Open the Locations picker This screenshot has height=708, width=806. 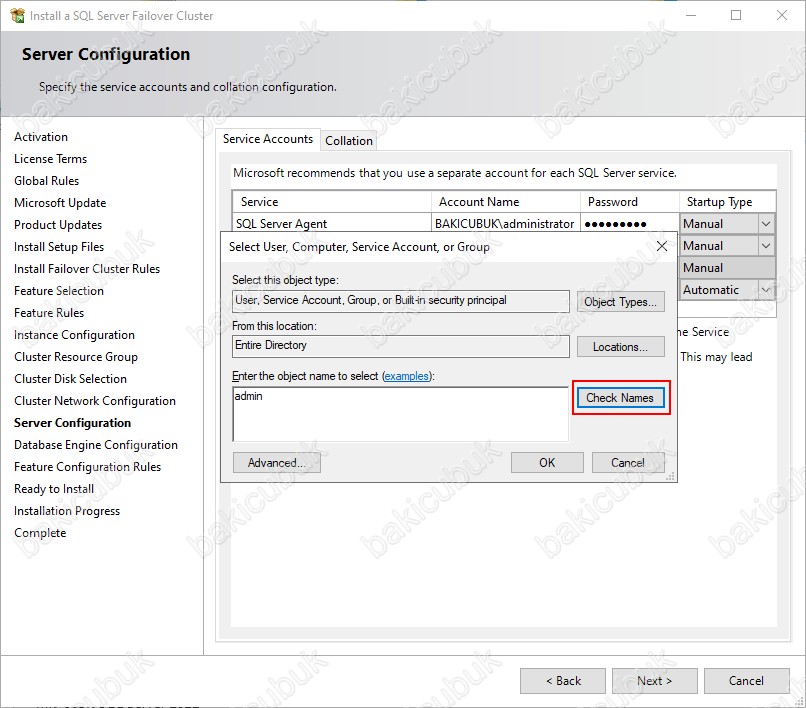pos(620,347)
